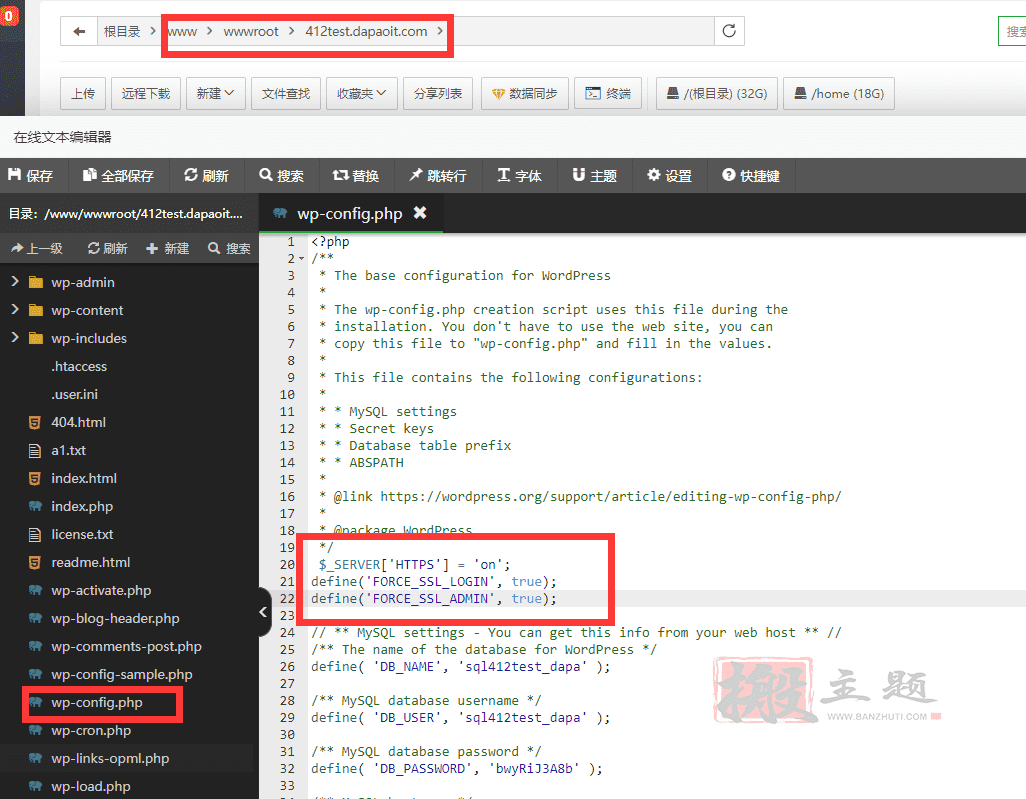Image resolution: width=1026 pixels, height=799 pixels.
Task: Collapse the sidebar using the arrow handle
Action: (264, 612)
